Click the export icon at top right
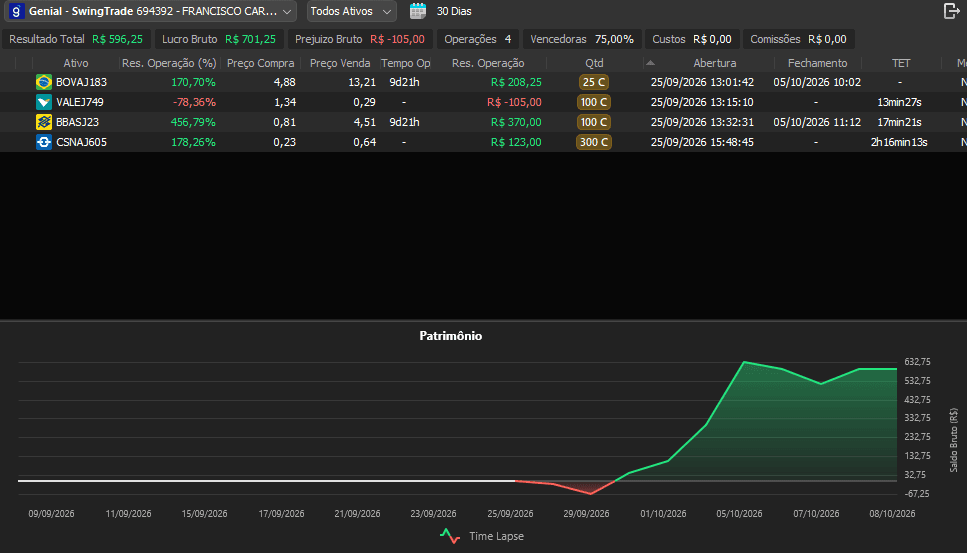Image resolution: width=967 pixels, height=553 pixels. click(952, 11)
